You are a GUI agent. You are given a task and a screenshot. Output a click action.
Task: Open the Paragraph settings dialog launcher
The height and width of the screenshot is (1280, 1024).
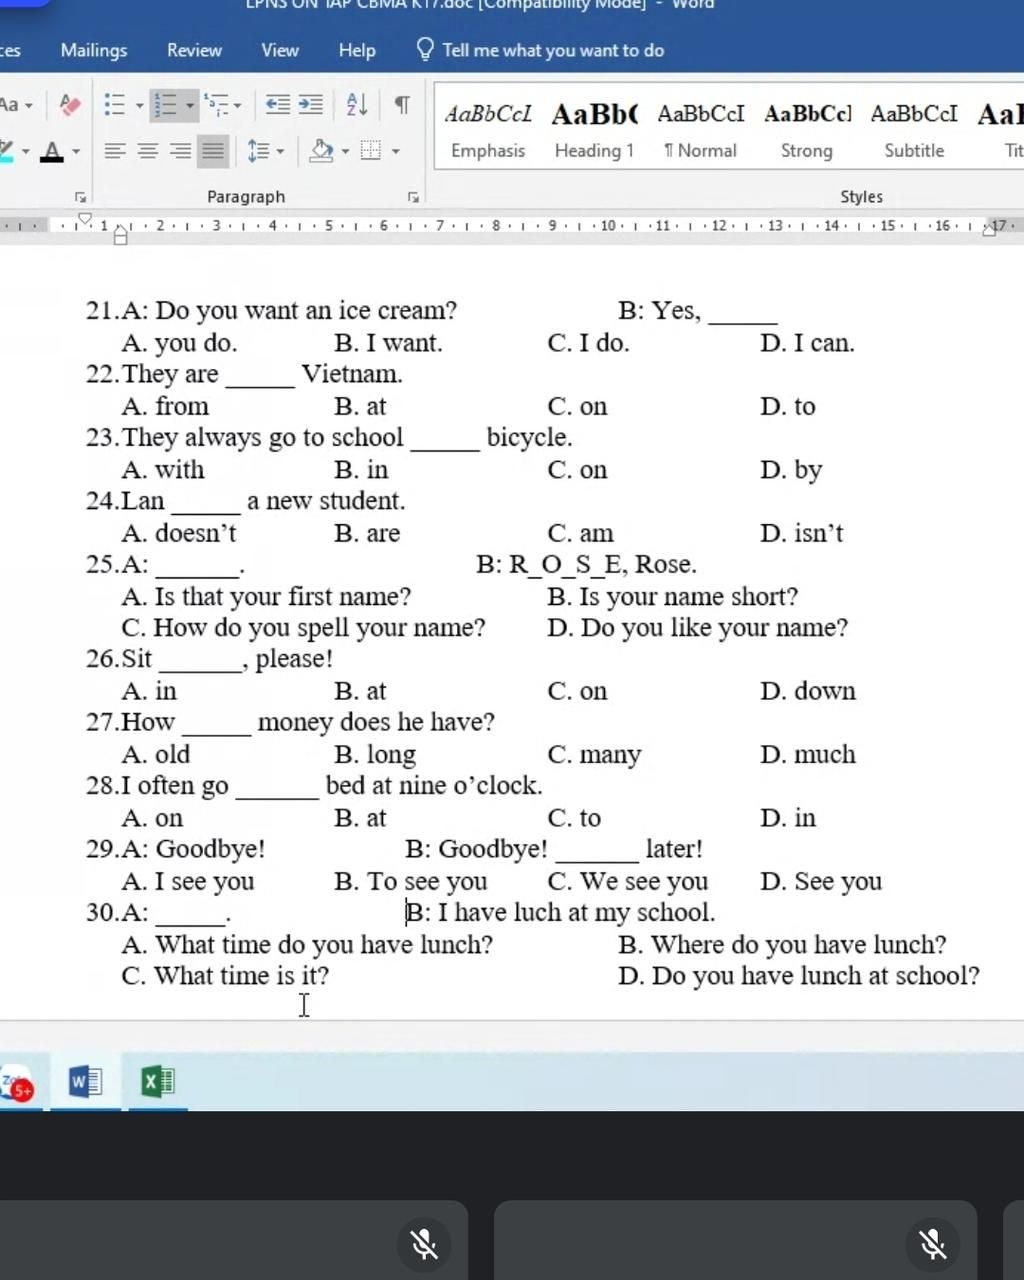click(413, 197)
